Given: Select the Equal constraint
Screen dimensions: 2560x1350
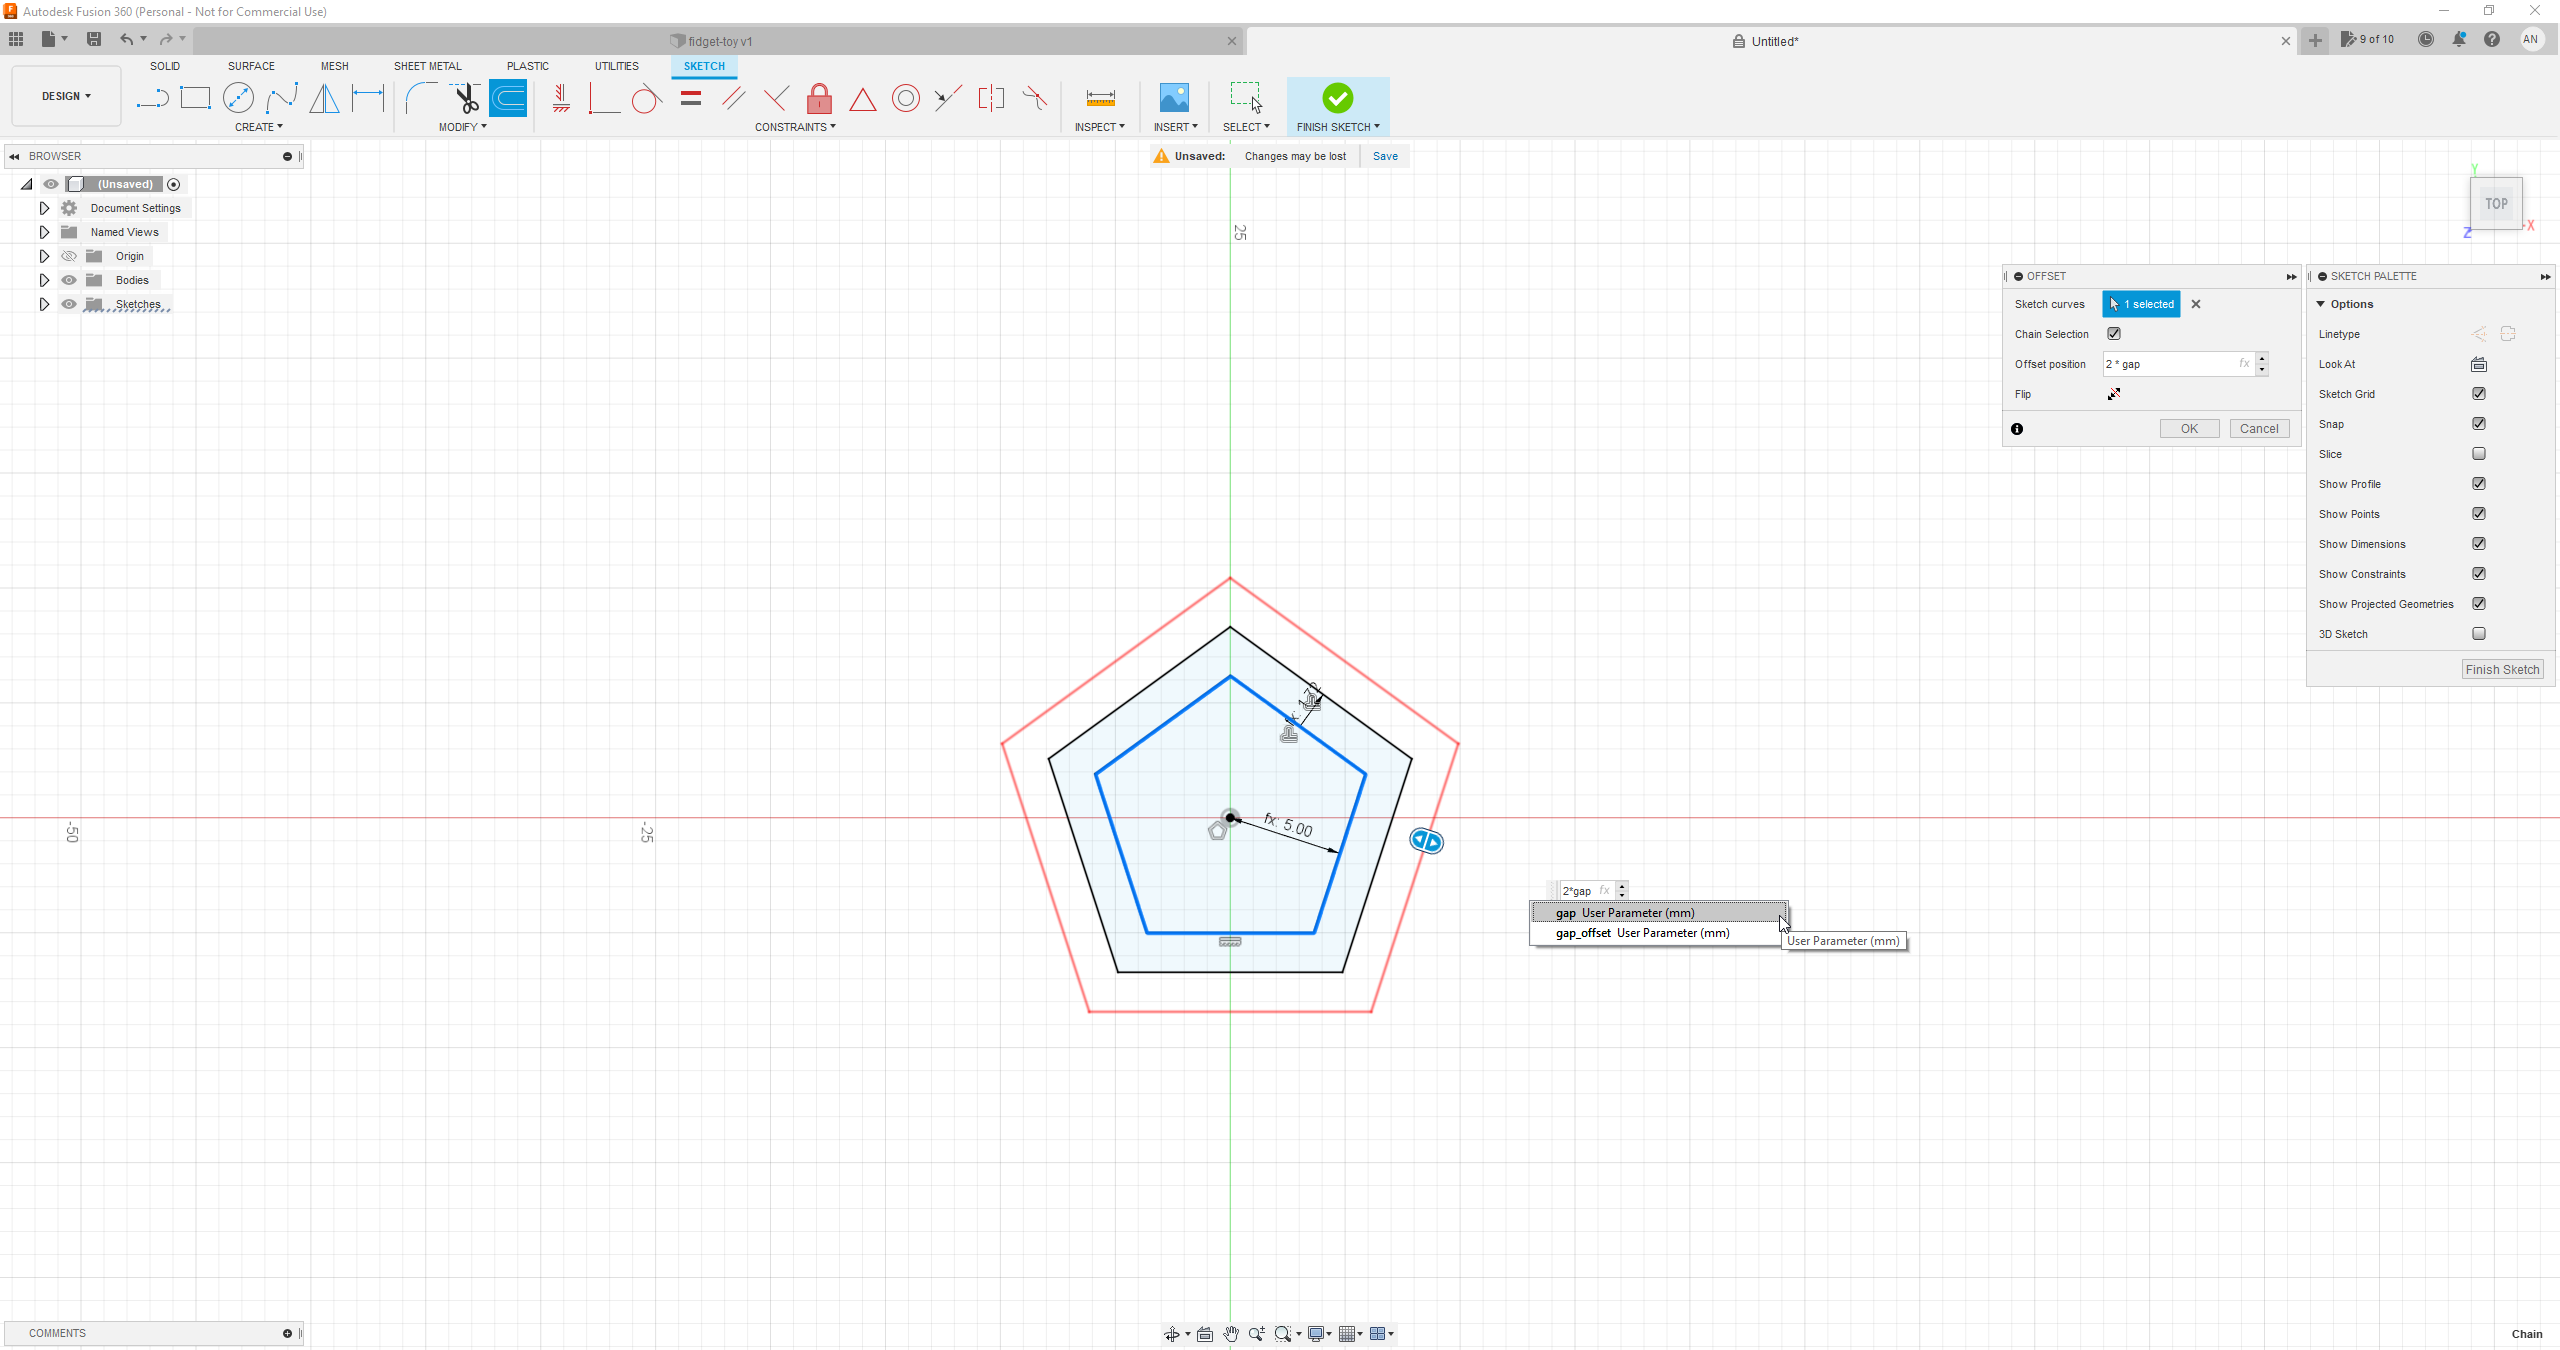Looking at the screenshot, I should [x=690, y=98].
